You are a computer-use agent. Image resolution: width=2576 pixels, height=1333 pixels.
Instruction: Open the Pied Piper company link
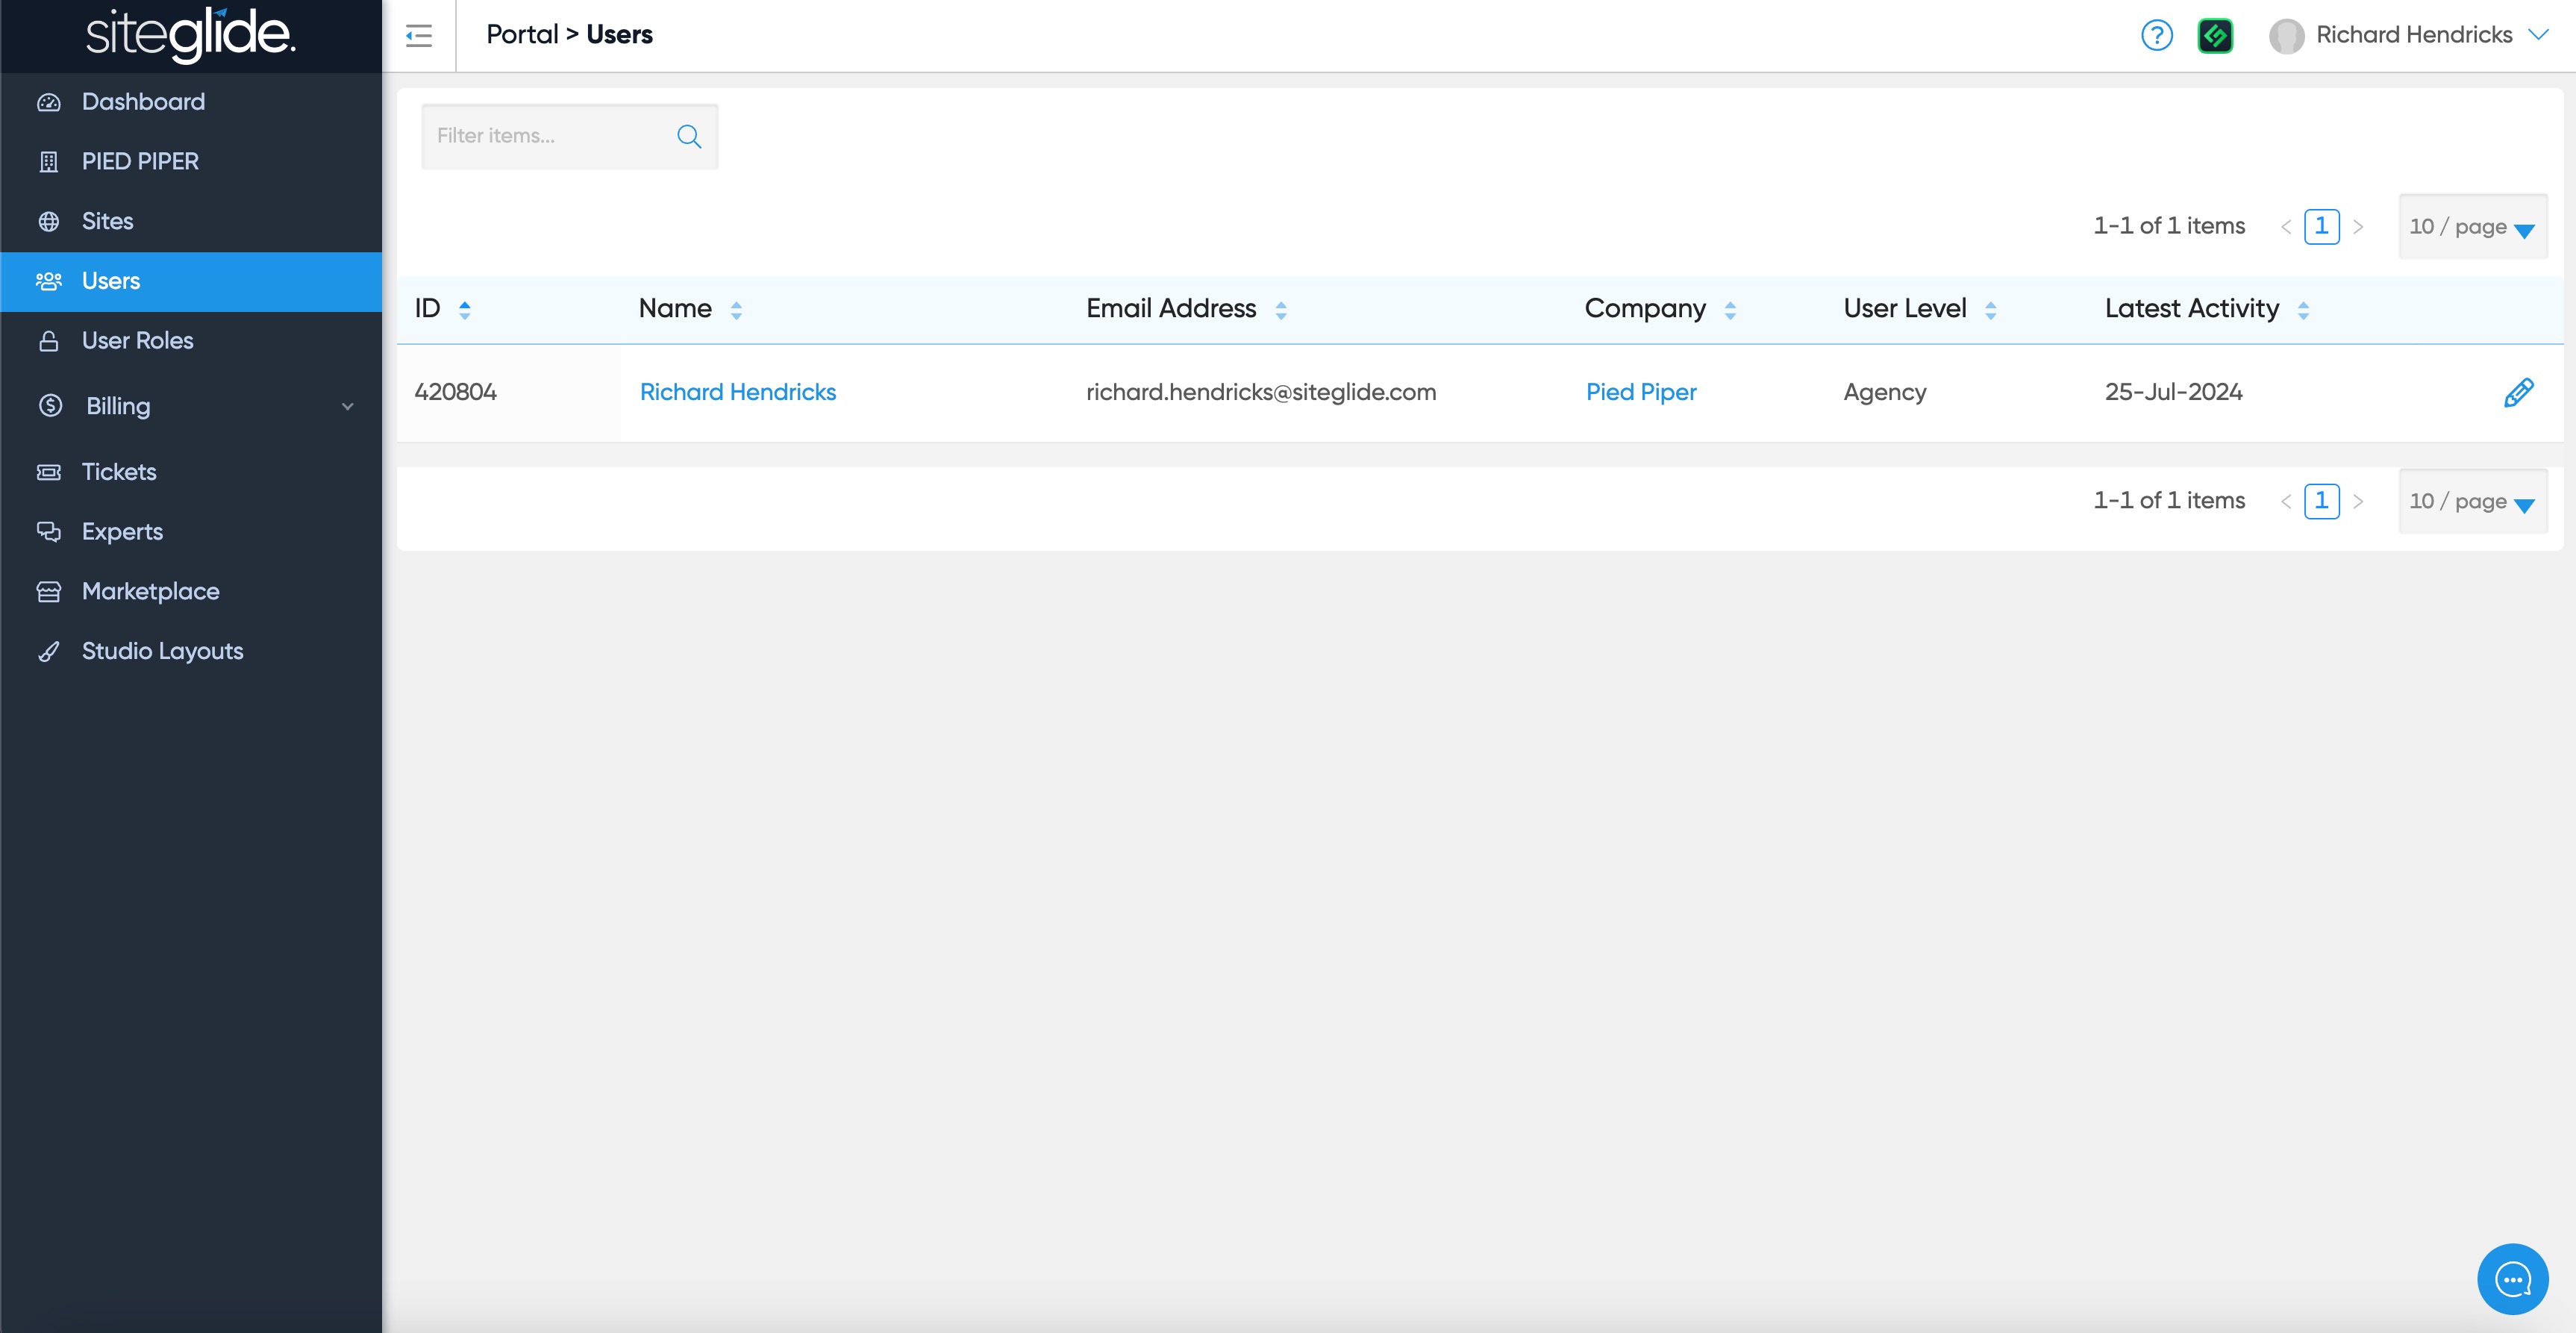tap(1640, 392)
